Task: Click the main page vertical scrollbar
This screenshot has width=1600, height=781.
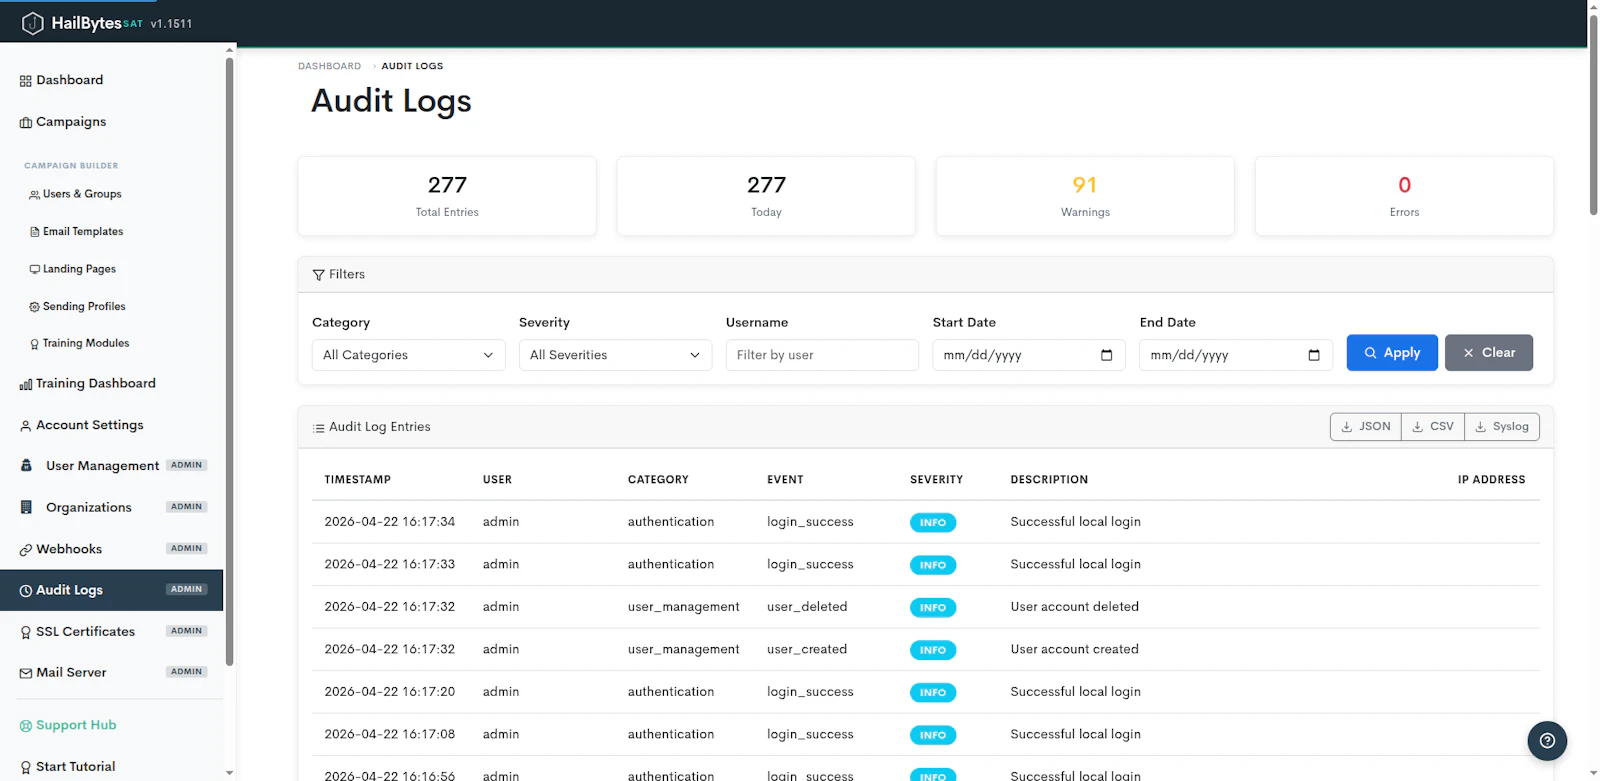Action: [x=1593, y=115]
